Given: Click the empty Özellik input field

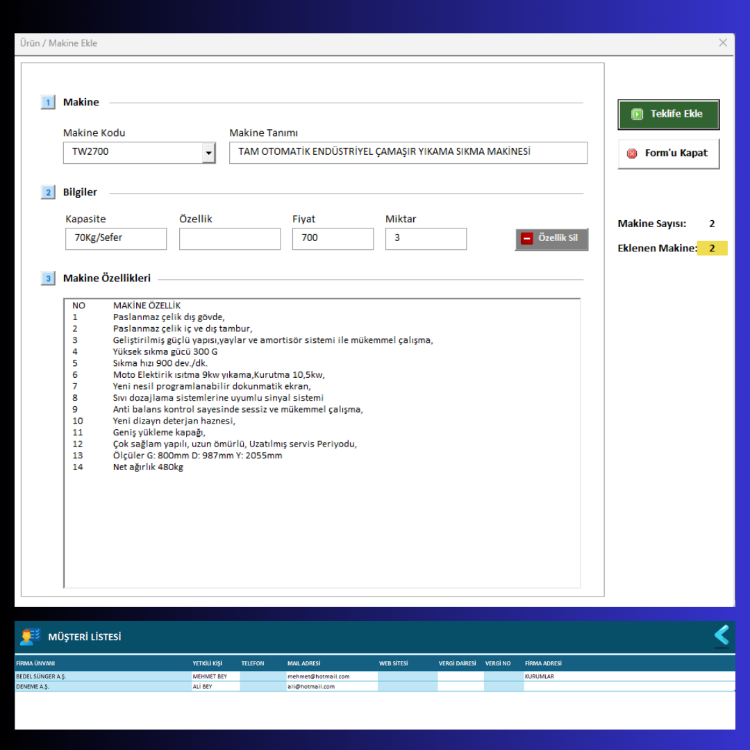Looking at the screenshot, I should [x=230, y=238].
